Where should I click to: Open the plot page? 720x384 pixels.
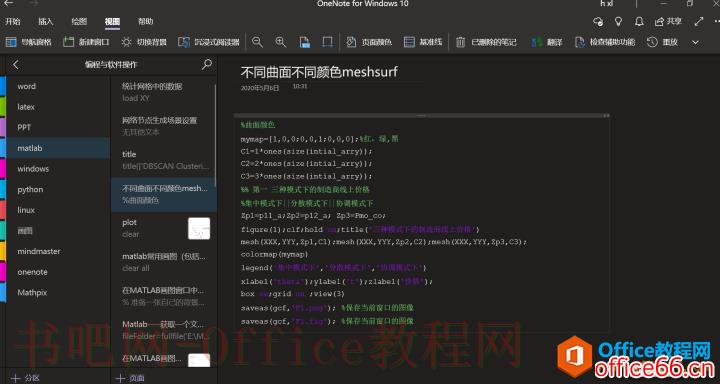163,228
